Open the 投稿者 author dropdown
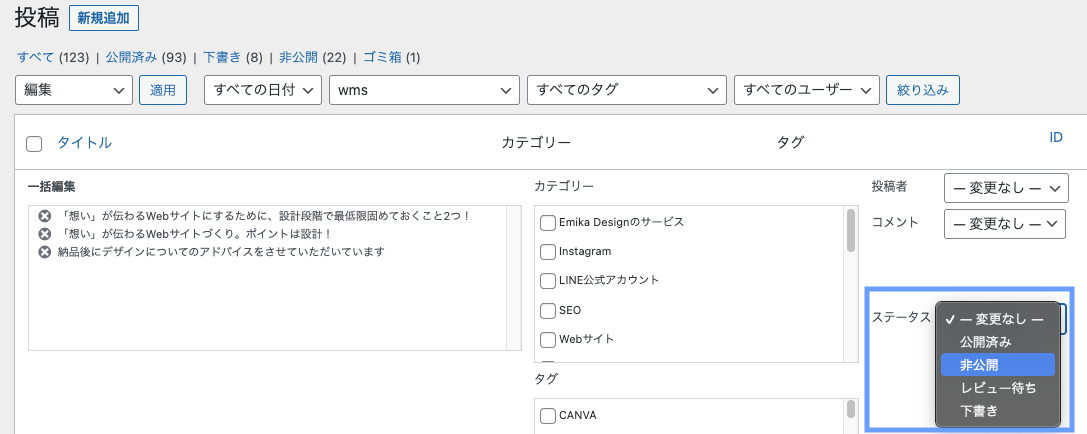Screen dimensions: 1087x434 tap(1005, 187)
